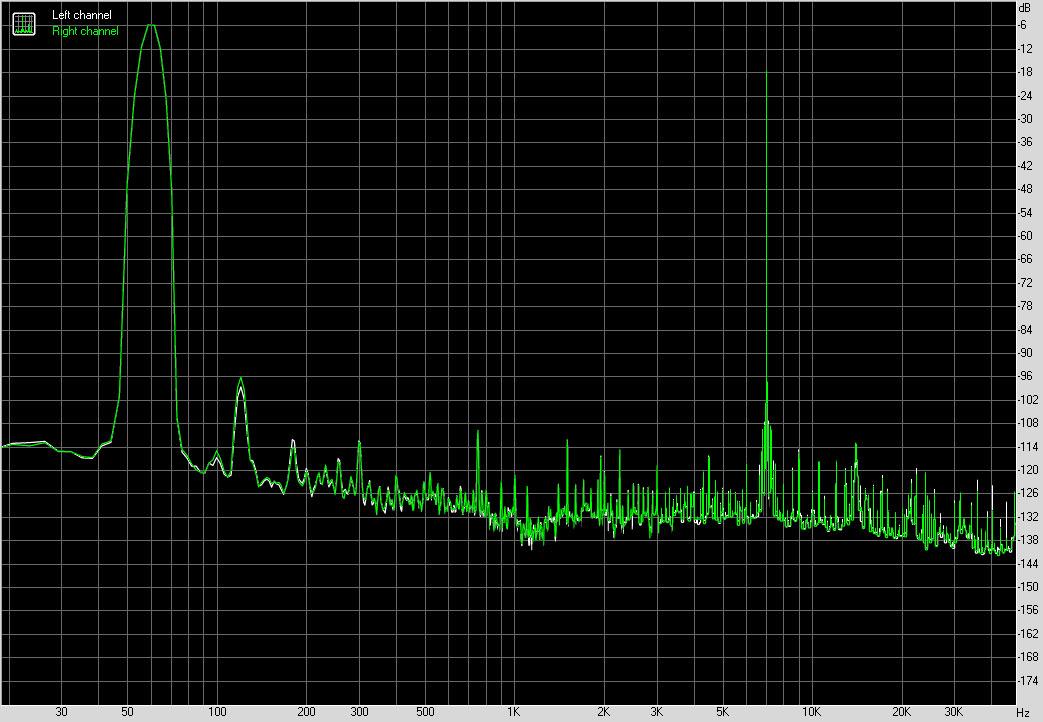Select the Right channel legend label
Image resolution: width=1043 pixels, height=722 pixels.
point(85,31)
